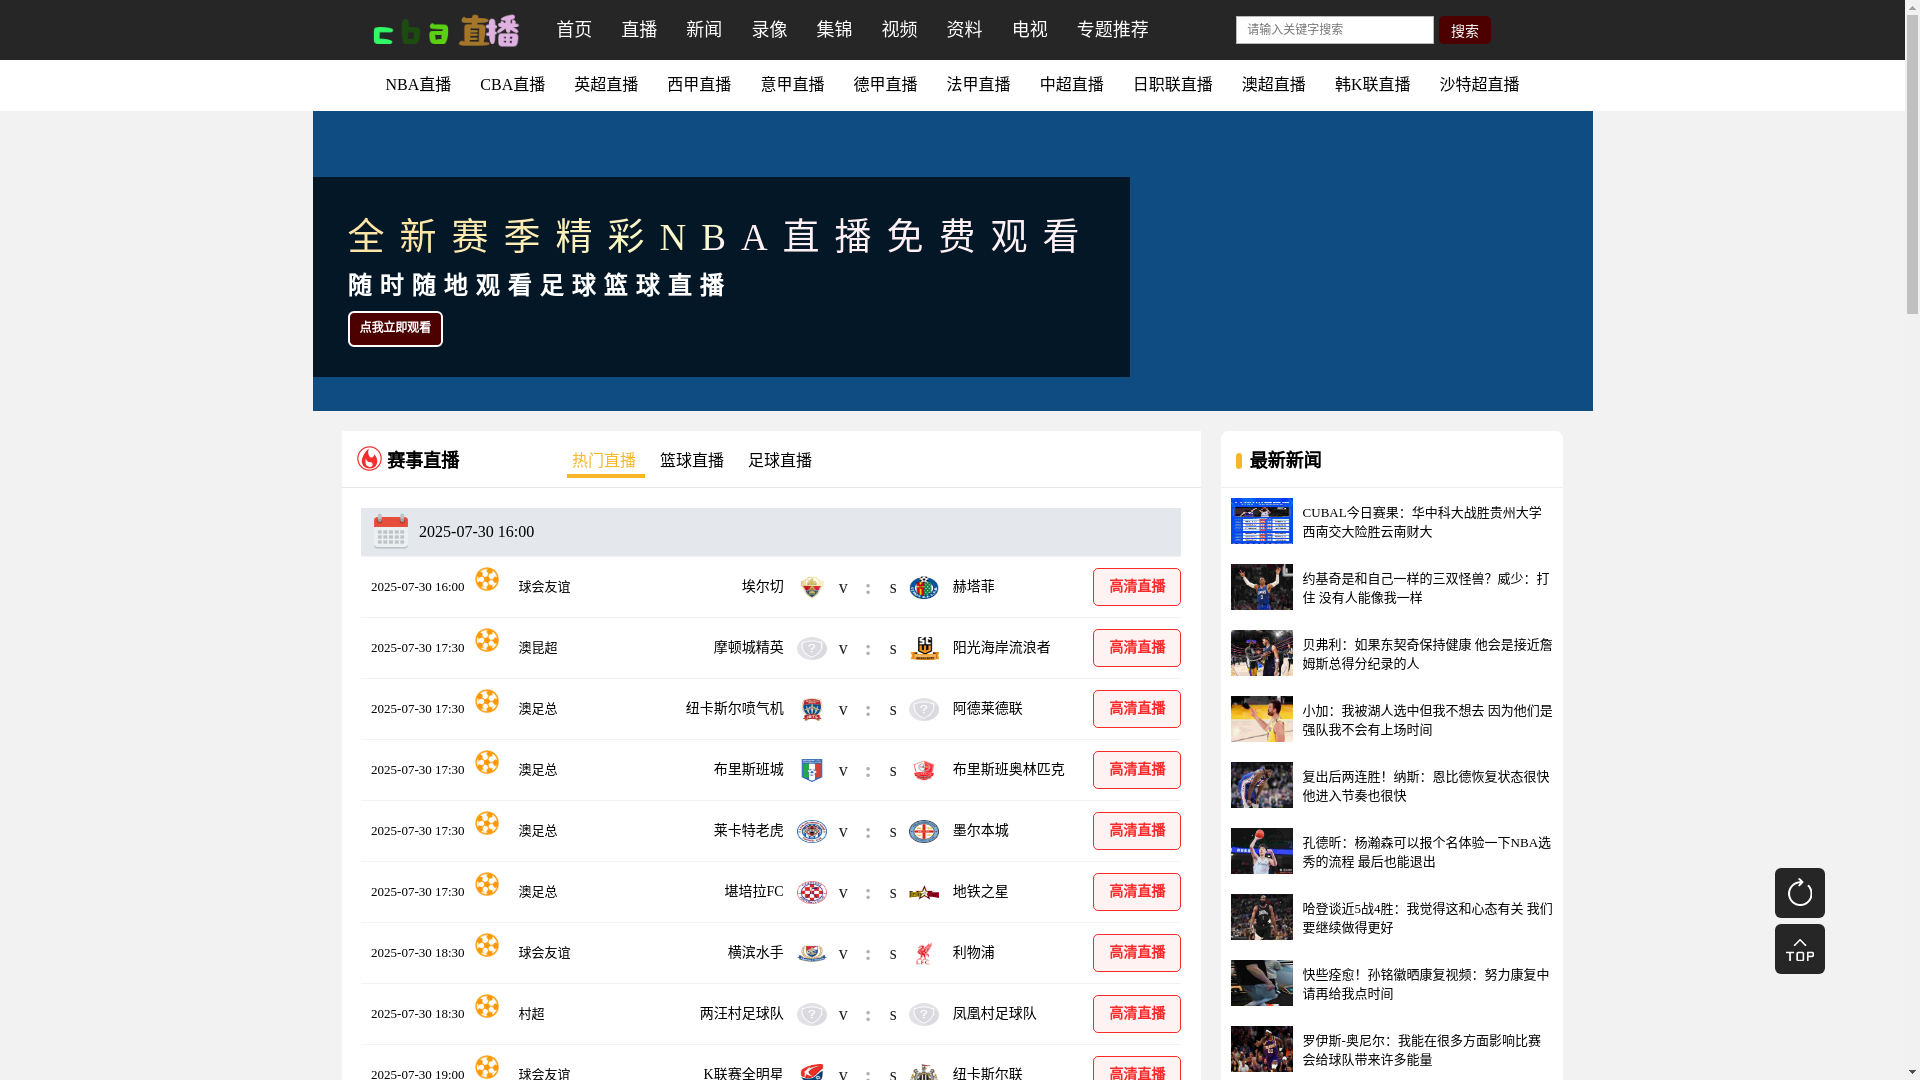Viewport: 1920px width, 1080px height.
Task: Switch to 足球直播 tab
Action: point(780,461)
